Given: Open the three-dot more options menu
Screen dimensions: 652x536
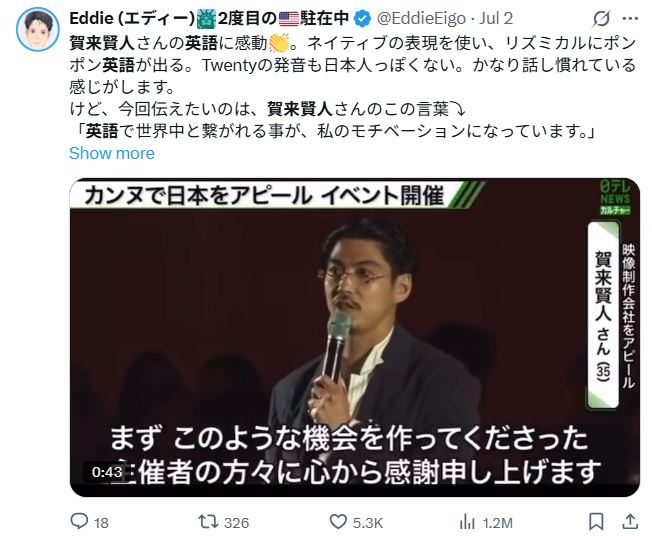Looking at the screenshot, I should [x=630, y=18].
